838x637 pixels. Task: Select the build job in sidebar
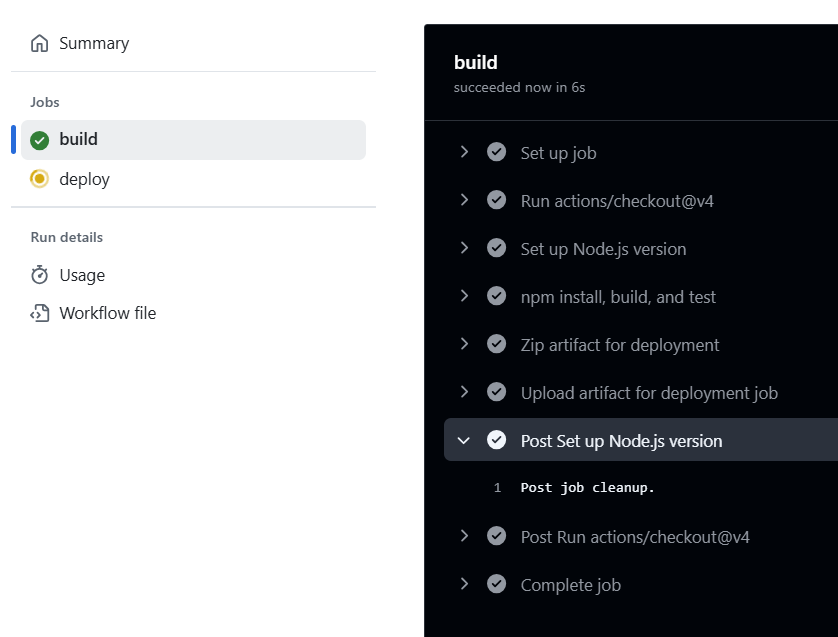point(193,140)
